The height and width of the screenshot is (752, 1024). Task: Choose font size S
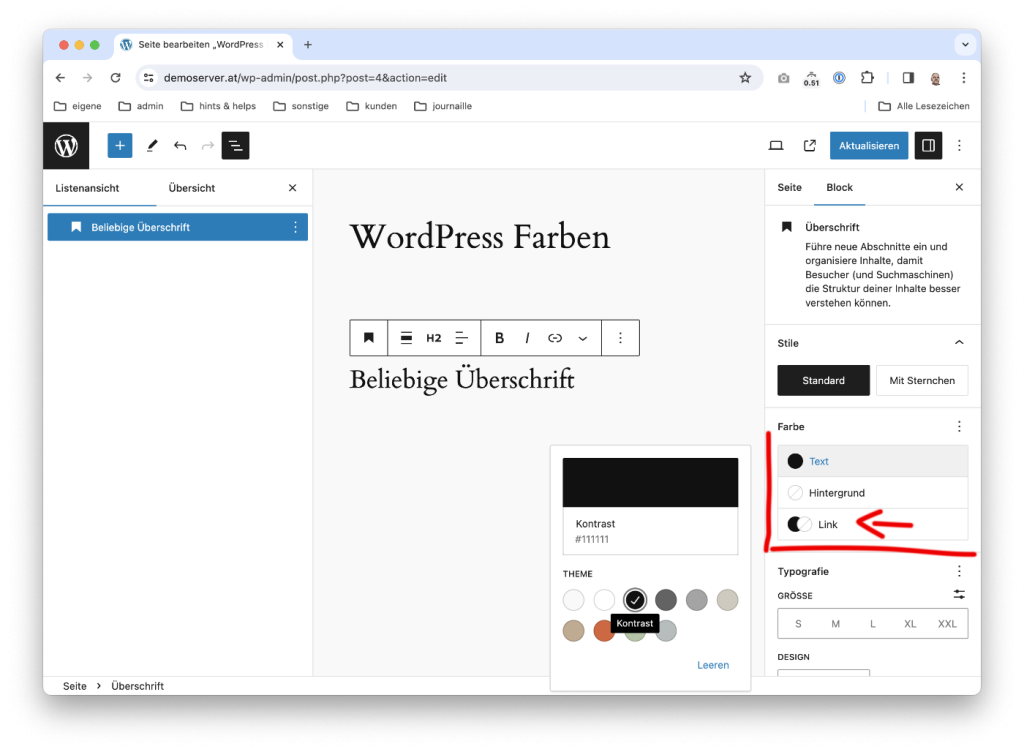798,624
